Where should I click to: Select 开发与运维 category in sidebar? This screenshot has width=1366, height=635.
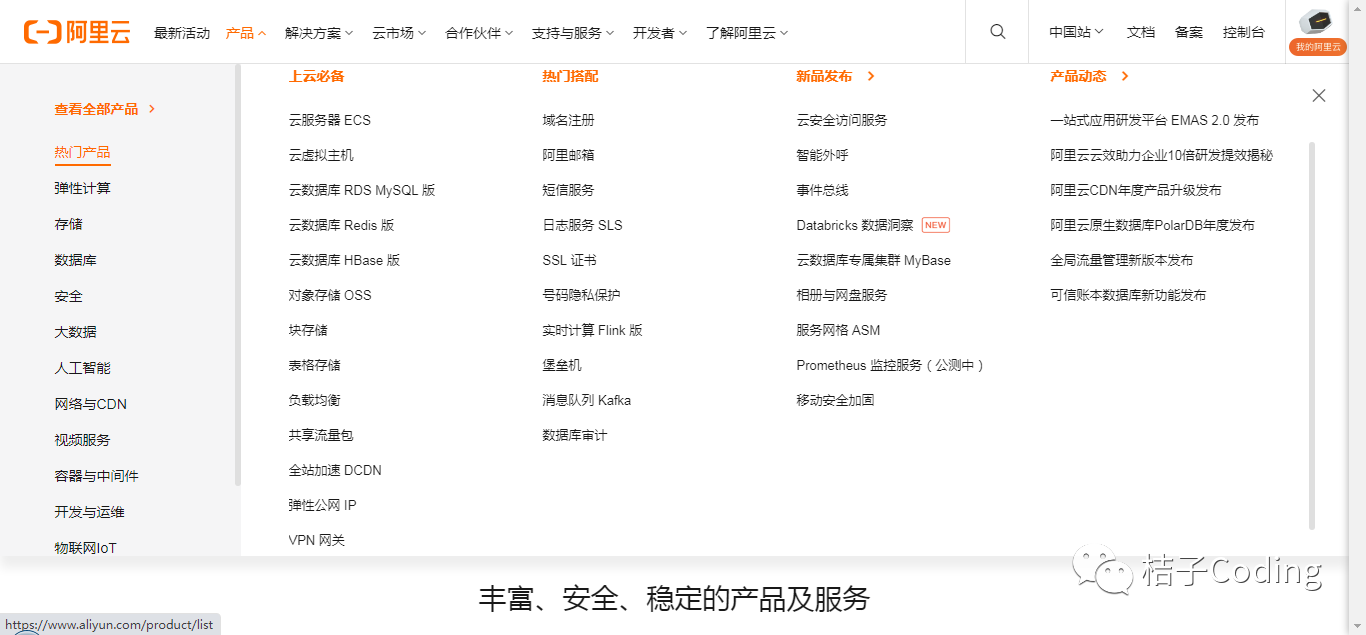coord(89,512)
